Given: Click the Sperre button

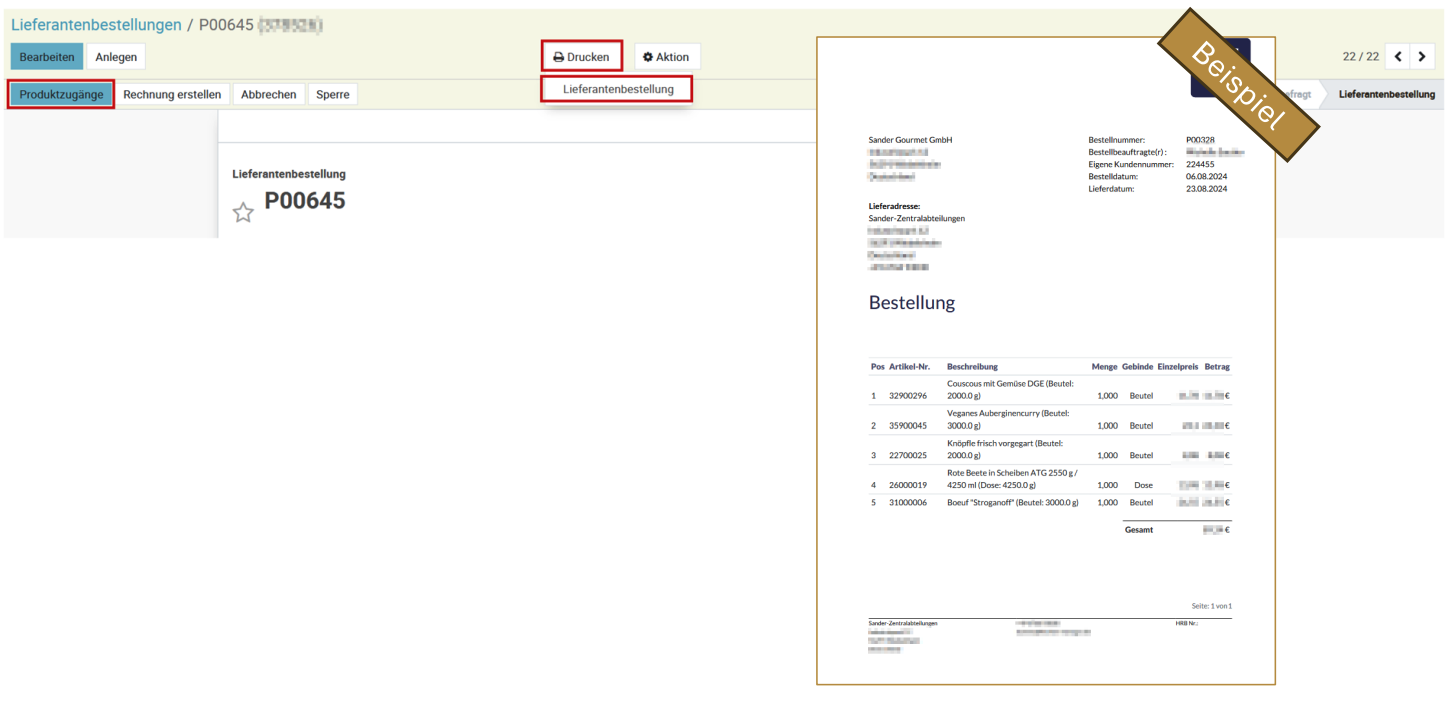Looking at the screenshot, I should [x=333, y=95].
